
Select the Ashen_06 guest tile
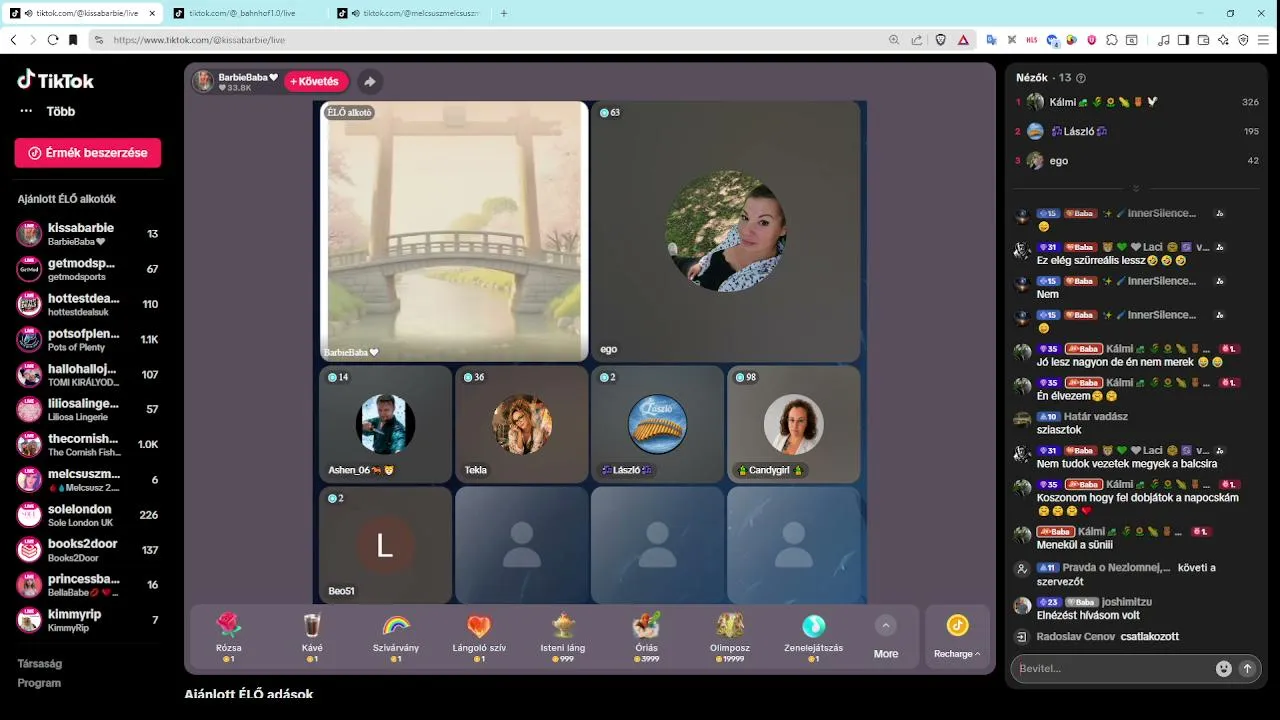[x=385, y=424]
